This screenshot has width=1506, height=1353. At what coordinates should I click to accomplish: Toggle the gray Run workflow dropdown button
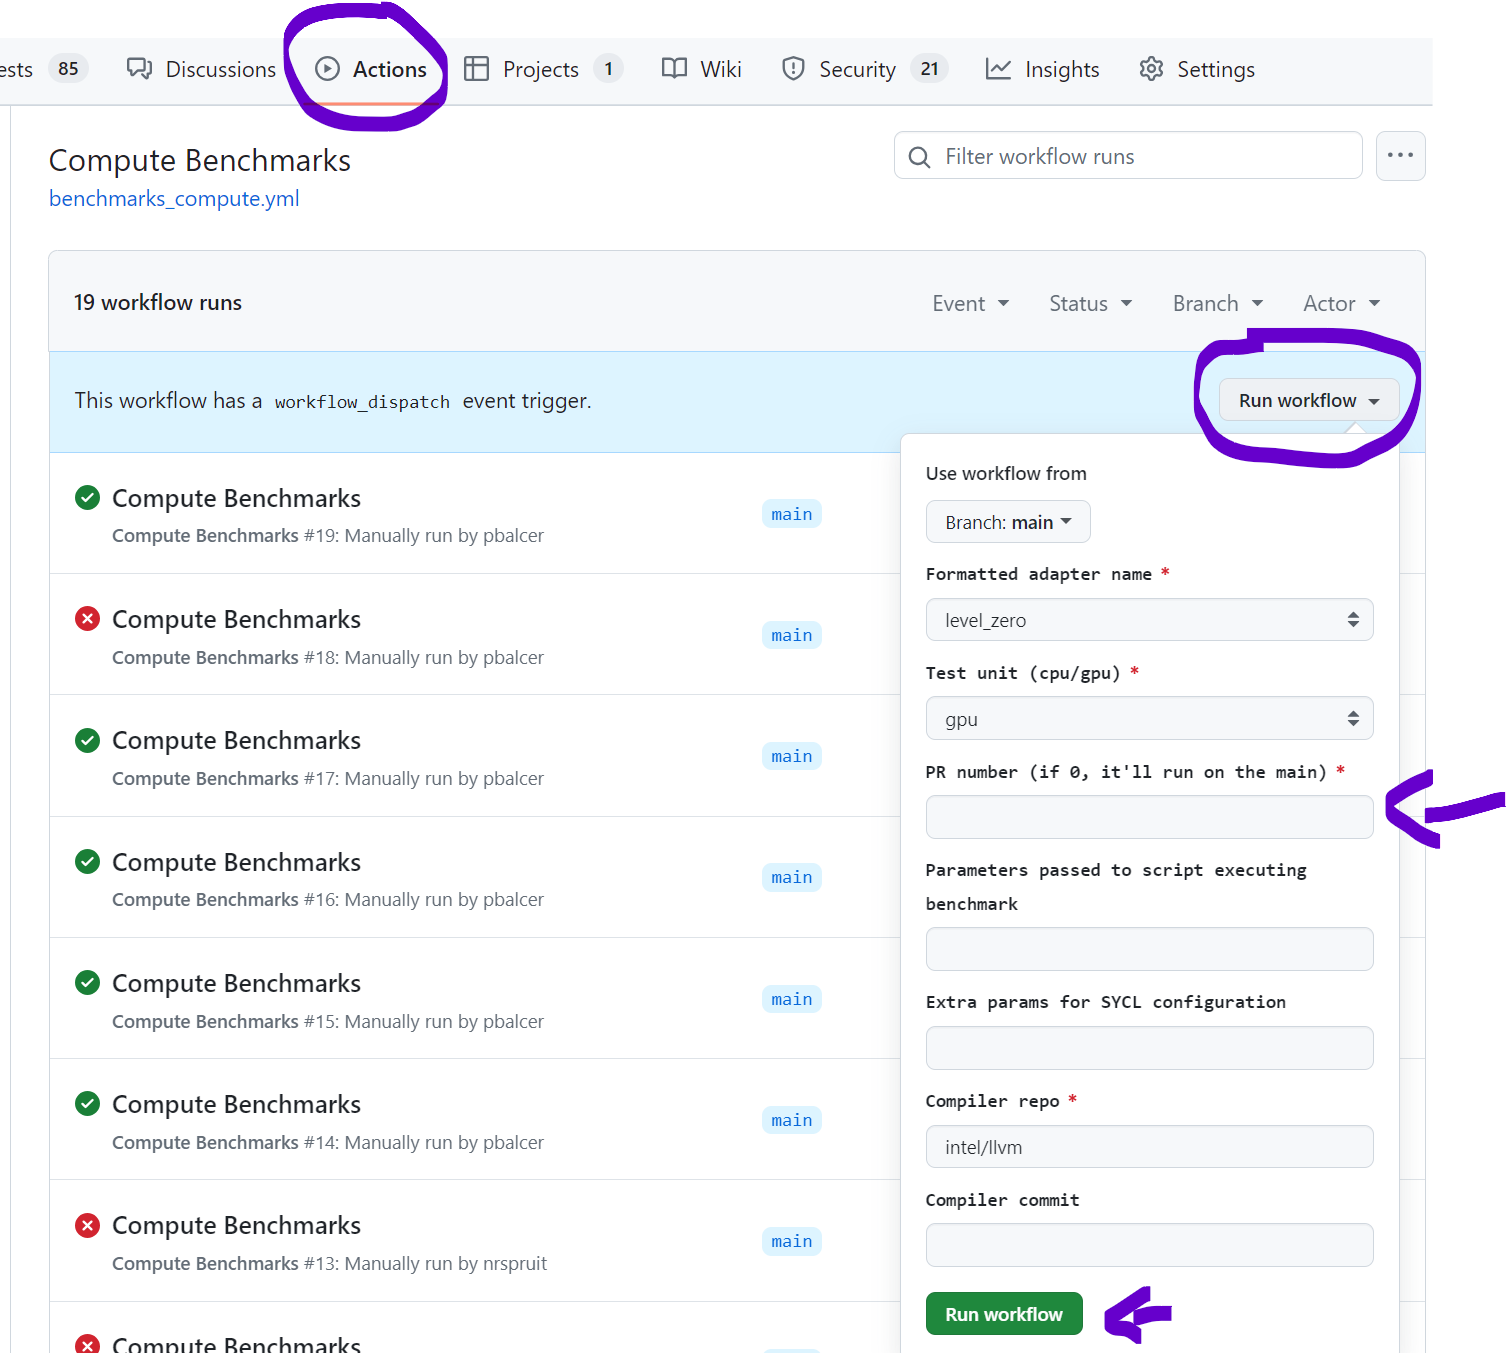(x=1309, y=400)
